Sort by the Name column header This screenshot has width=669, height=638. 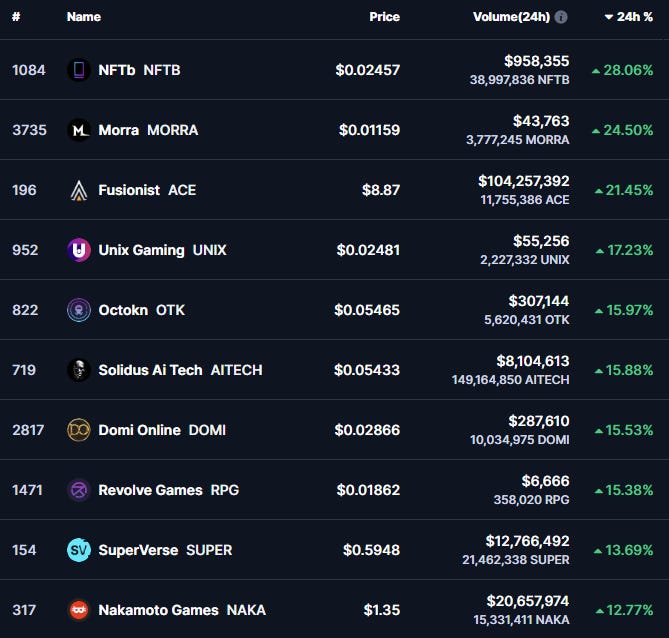point(84,17)
